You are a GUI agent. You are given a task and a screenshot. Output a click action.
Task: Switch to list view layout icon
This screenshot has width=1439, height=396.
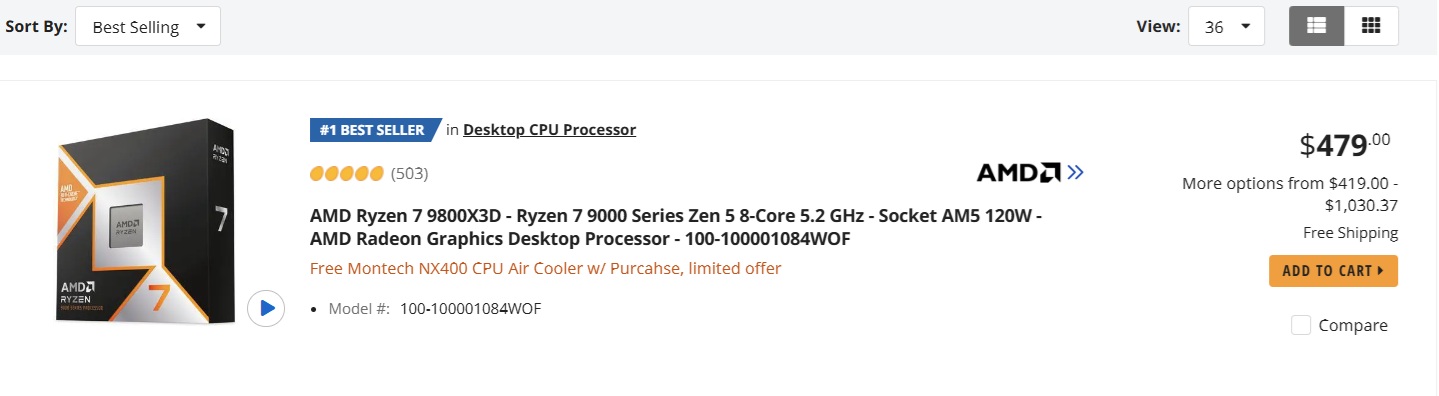pyautogui.click(x=1316, y=26)
